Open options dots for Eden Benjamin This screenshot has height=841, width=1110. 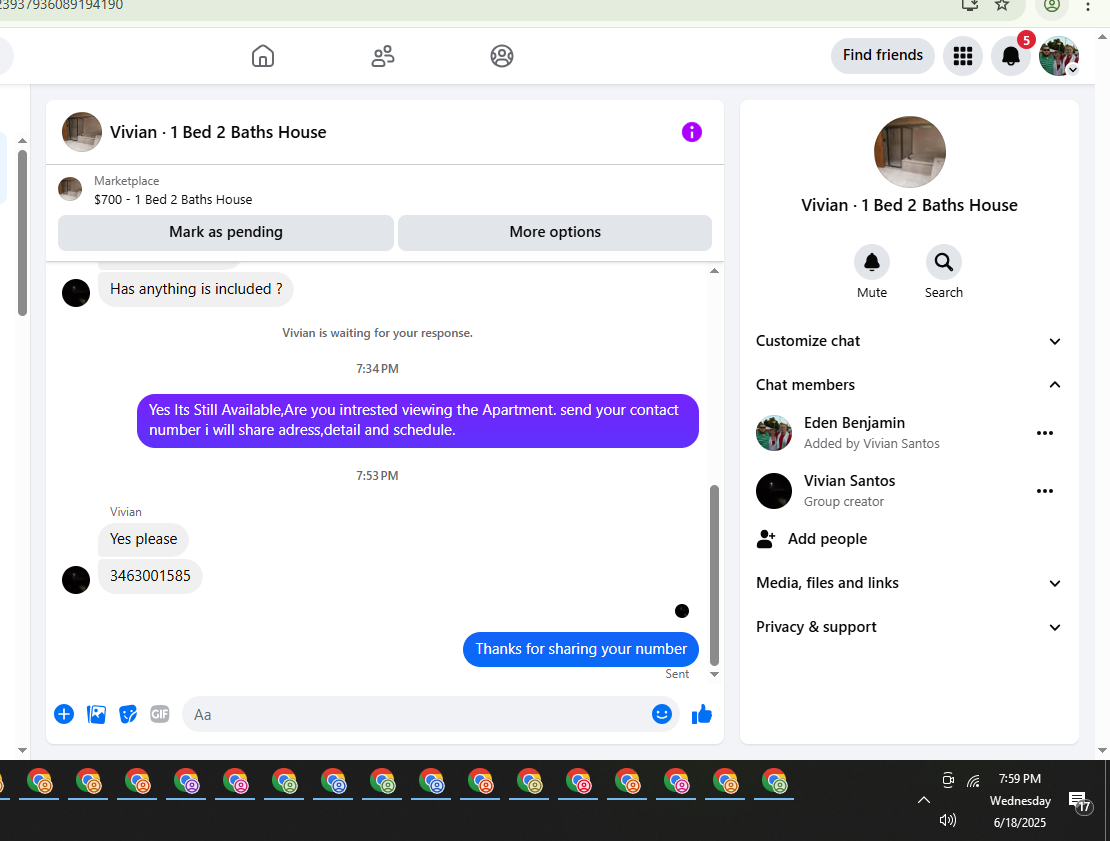1045,433
